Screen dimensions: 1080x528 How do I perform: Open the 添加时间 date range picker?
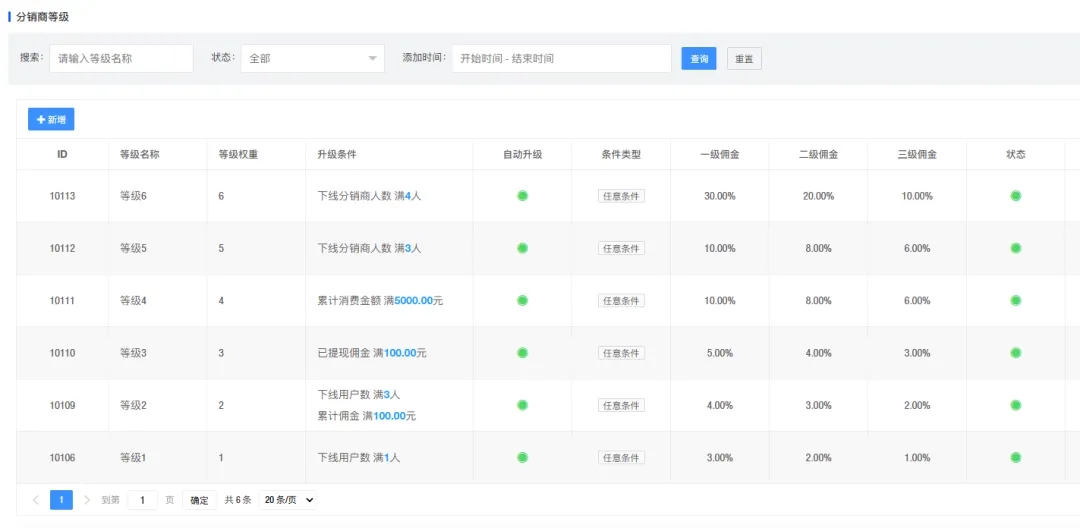[x=560, y=59]
